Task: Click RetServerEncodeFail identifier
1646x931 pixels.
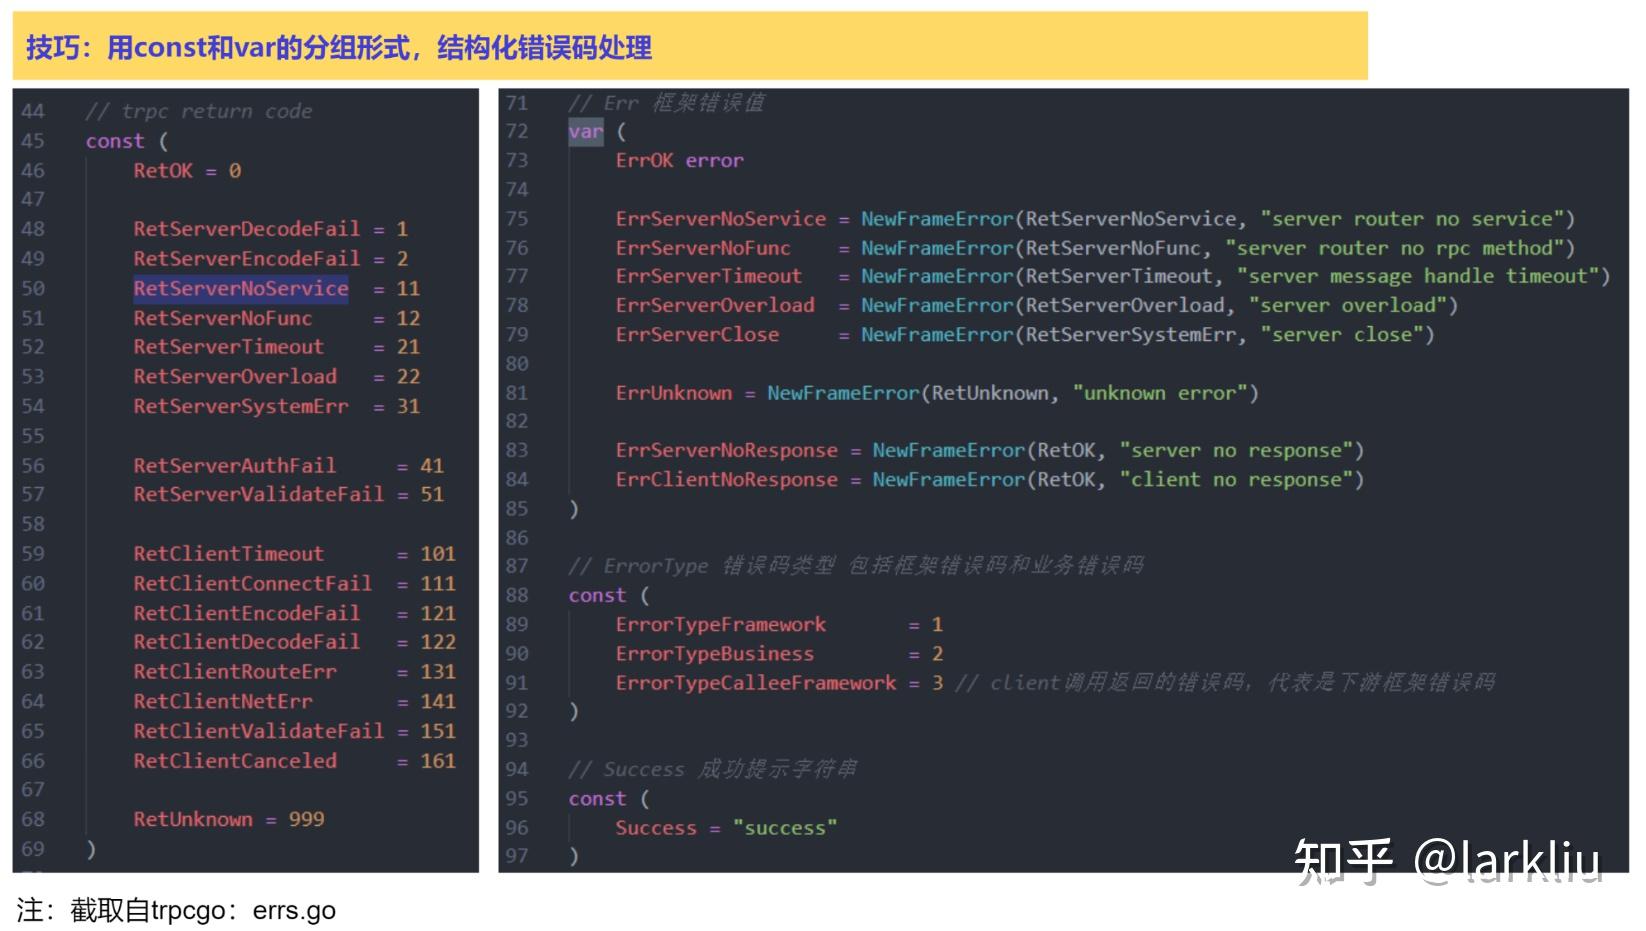Action: click(x=246, y=258)
